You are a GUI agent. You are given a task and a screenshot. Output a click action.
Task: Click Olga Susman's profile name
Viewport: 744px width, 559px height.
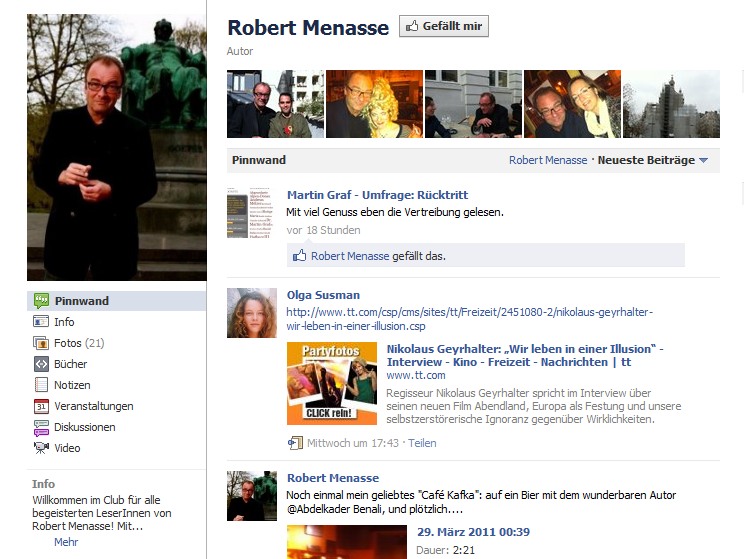click(x=323, y=295)
